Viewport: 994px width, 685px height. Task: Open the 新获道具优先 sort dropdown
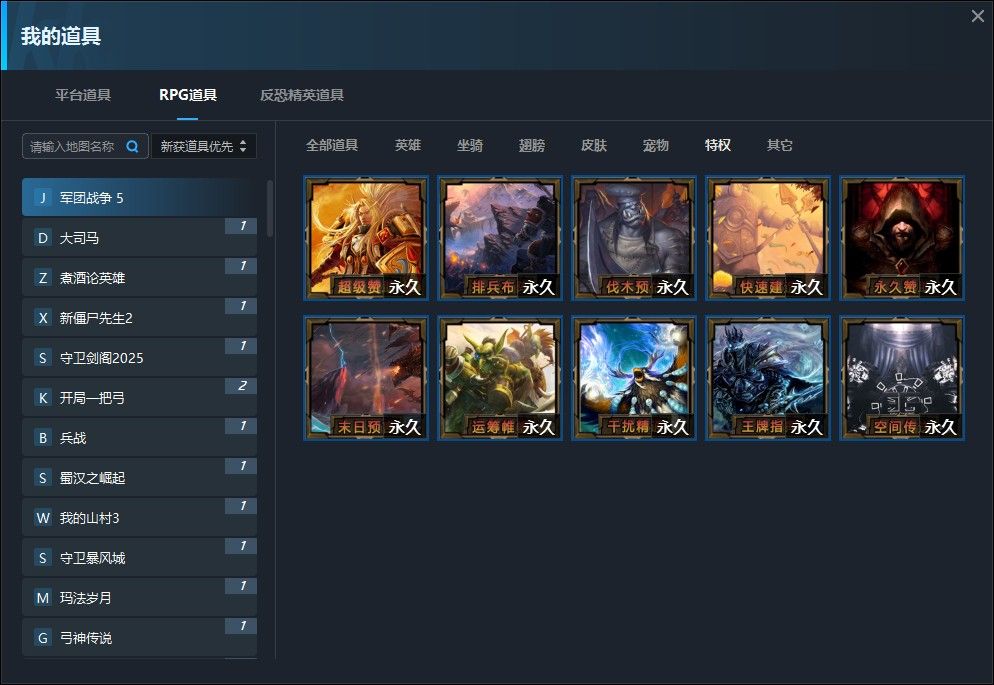click(203, 146)
